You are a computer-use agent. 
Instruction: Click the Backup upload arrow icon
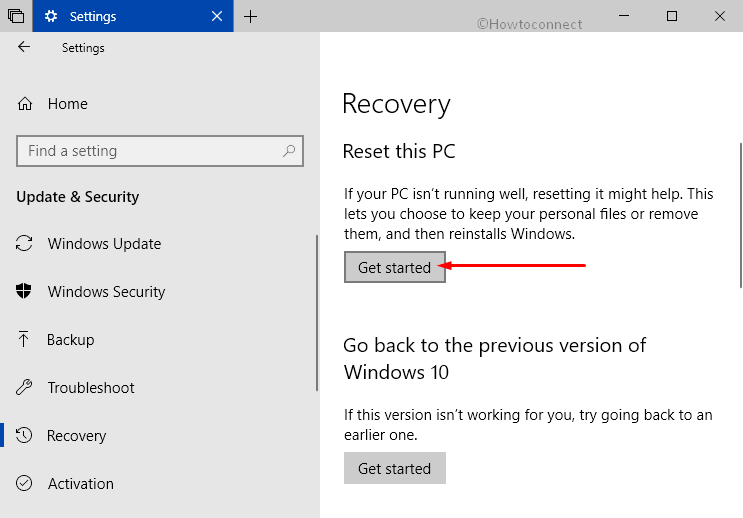pyautogui.click(x=23, y=339)
